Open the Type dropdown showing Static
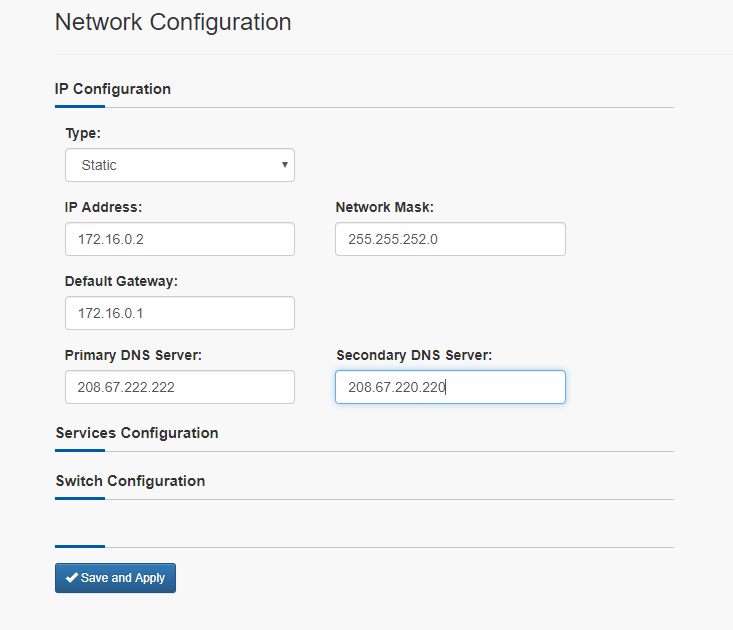733x630 pixels. click(x=180, y=165)
